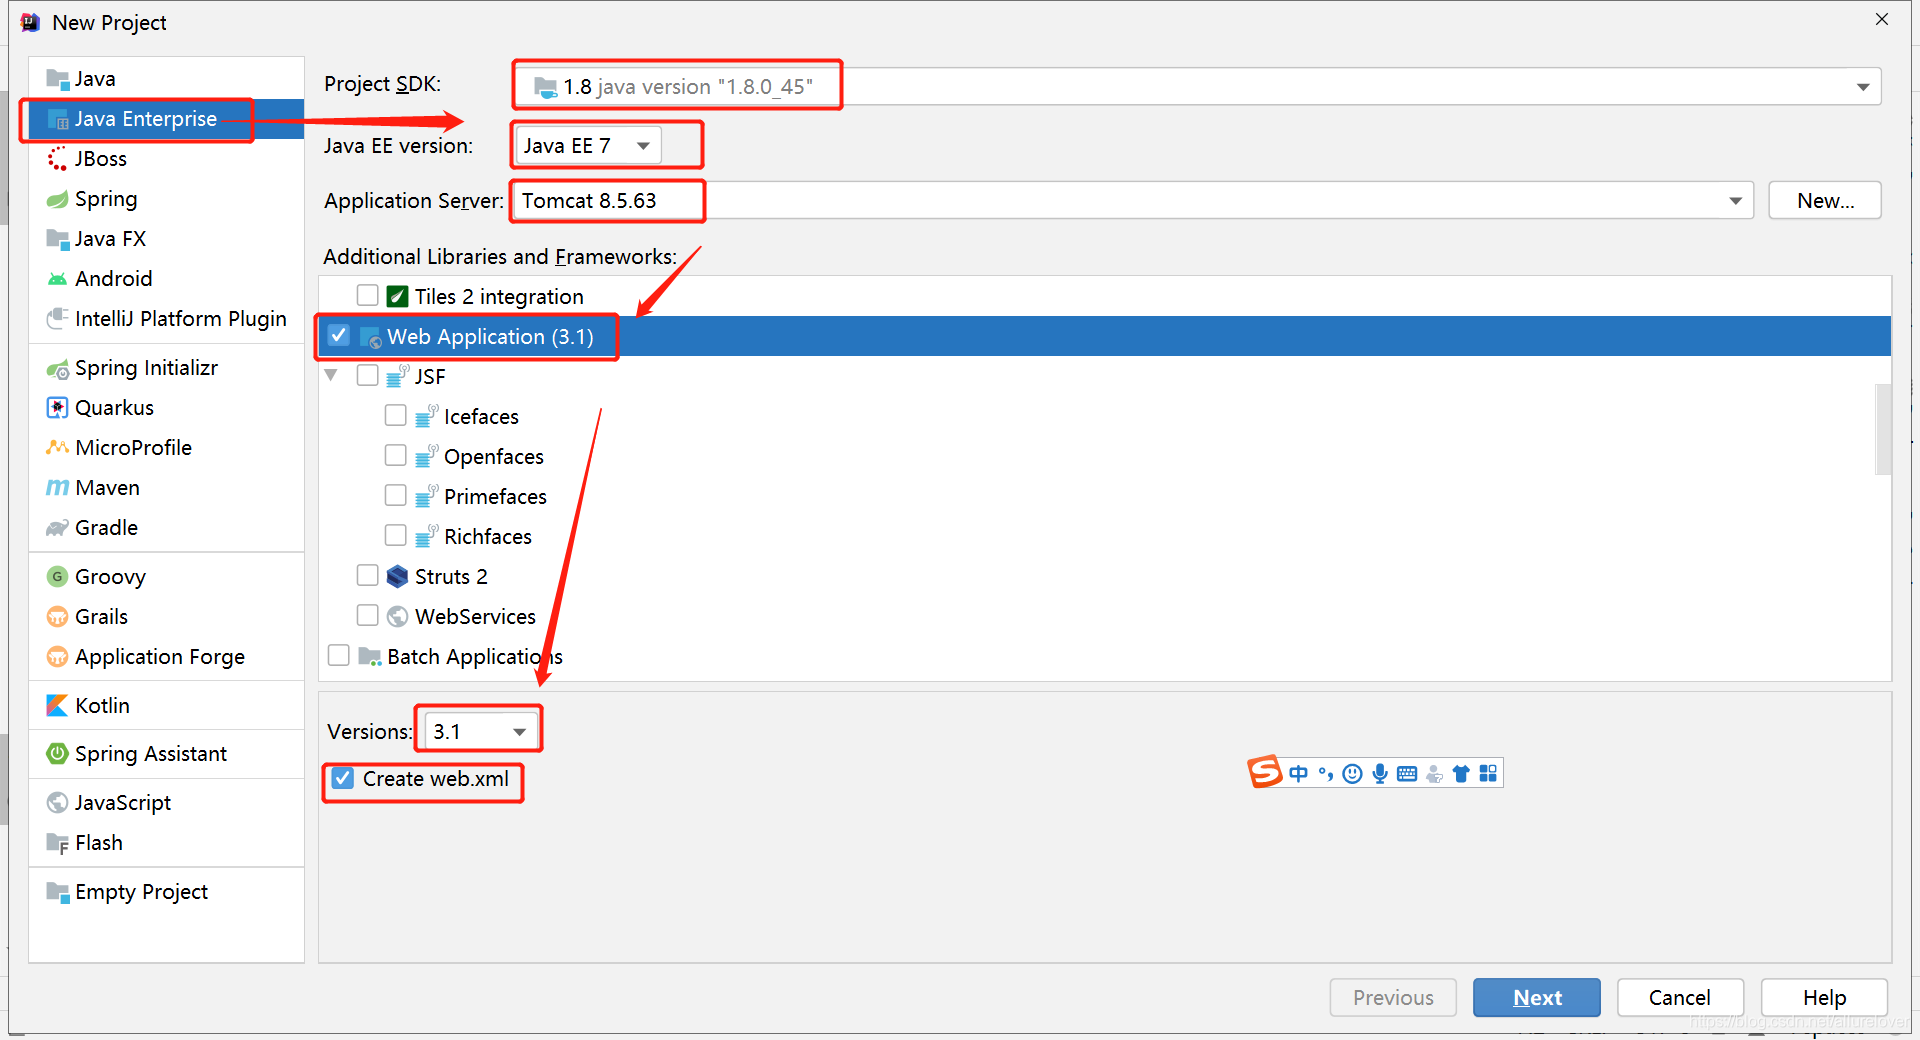The image size is (1920, 1040).
Task: Click the Web Application framework icon
Action: coord(370,337)
